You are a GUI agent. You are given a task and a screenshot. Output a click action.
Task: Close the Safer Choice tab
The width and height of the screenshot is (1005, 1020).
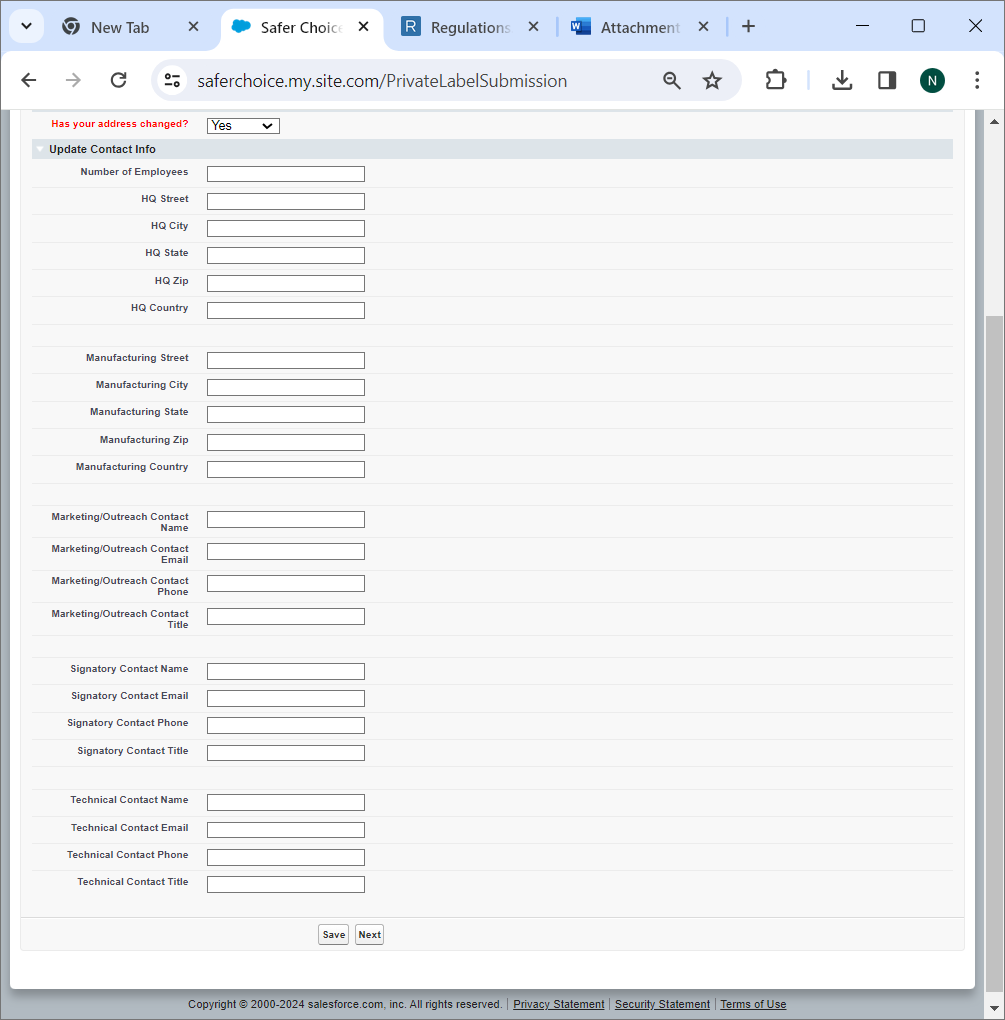coord(364,27)
